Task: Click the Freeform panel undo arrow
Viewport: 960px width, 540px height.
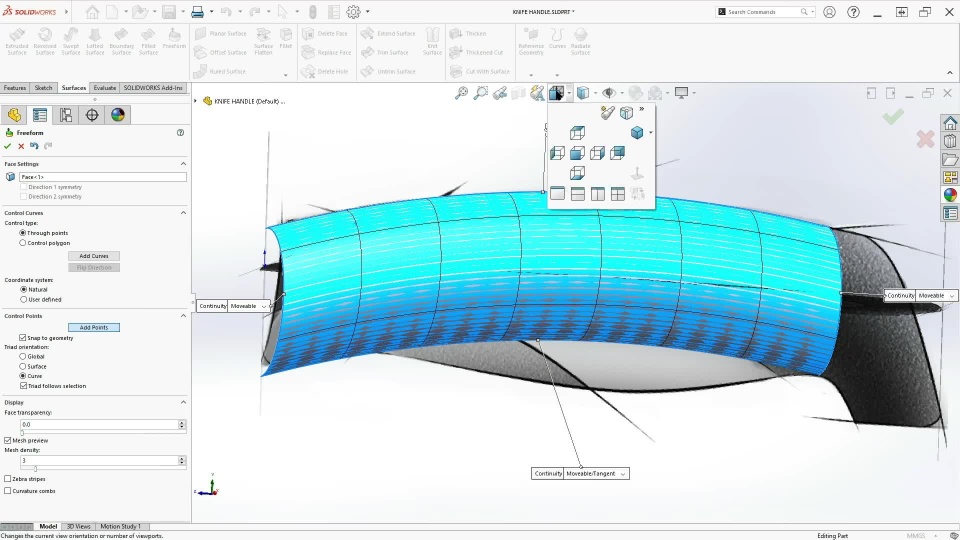Action: tap(34, 146)
